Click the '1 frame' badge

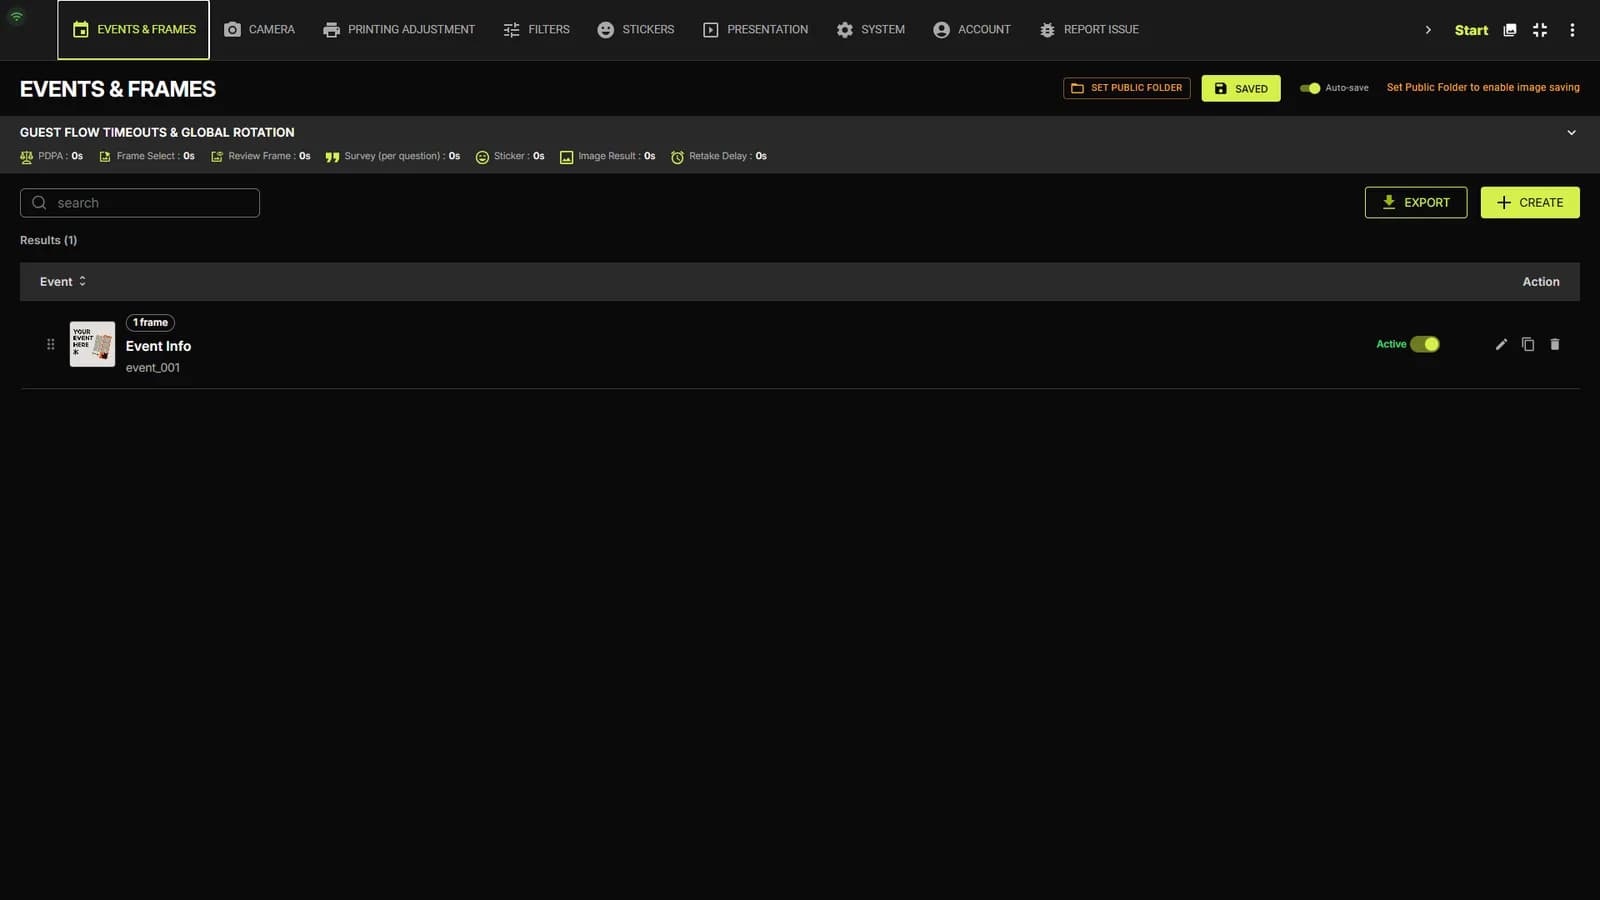click(x=150, y=322)
